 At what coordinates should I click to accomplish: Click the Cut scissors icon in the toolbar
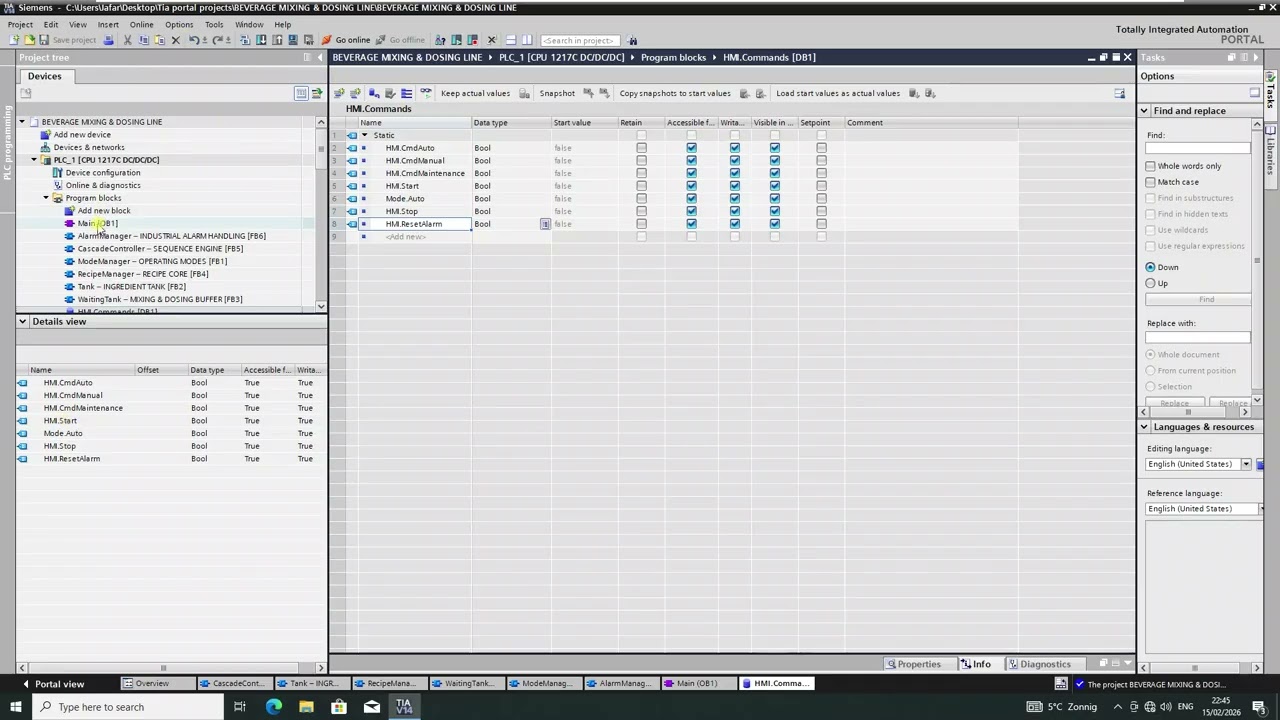[x=127, y=40]
